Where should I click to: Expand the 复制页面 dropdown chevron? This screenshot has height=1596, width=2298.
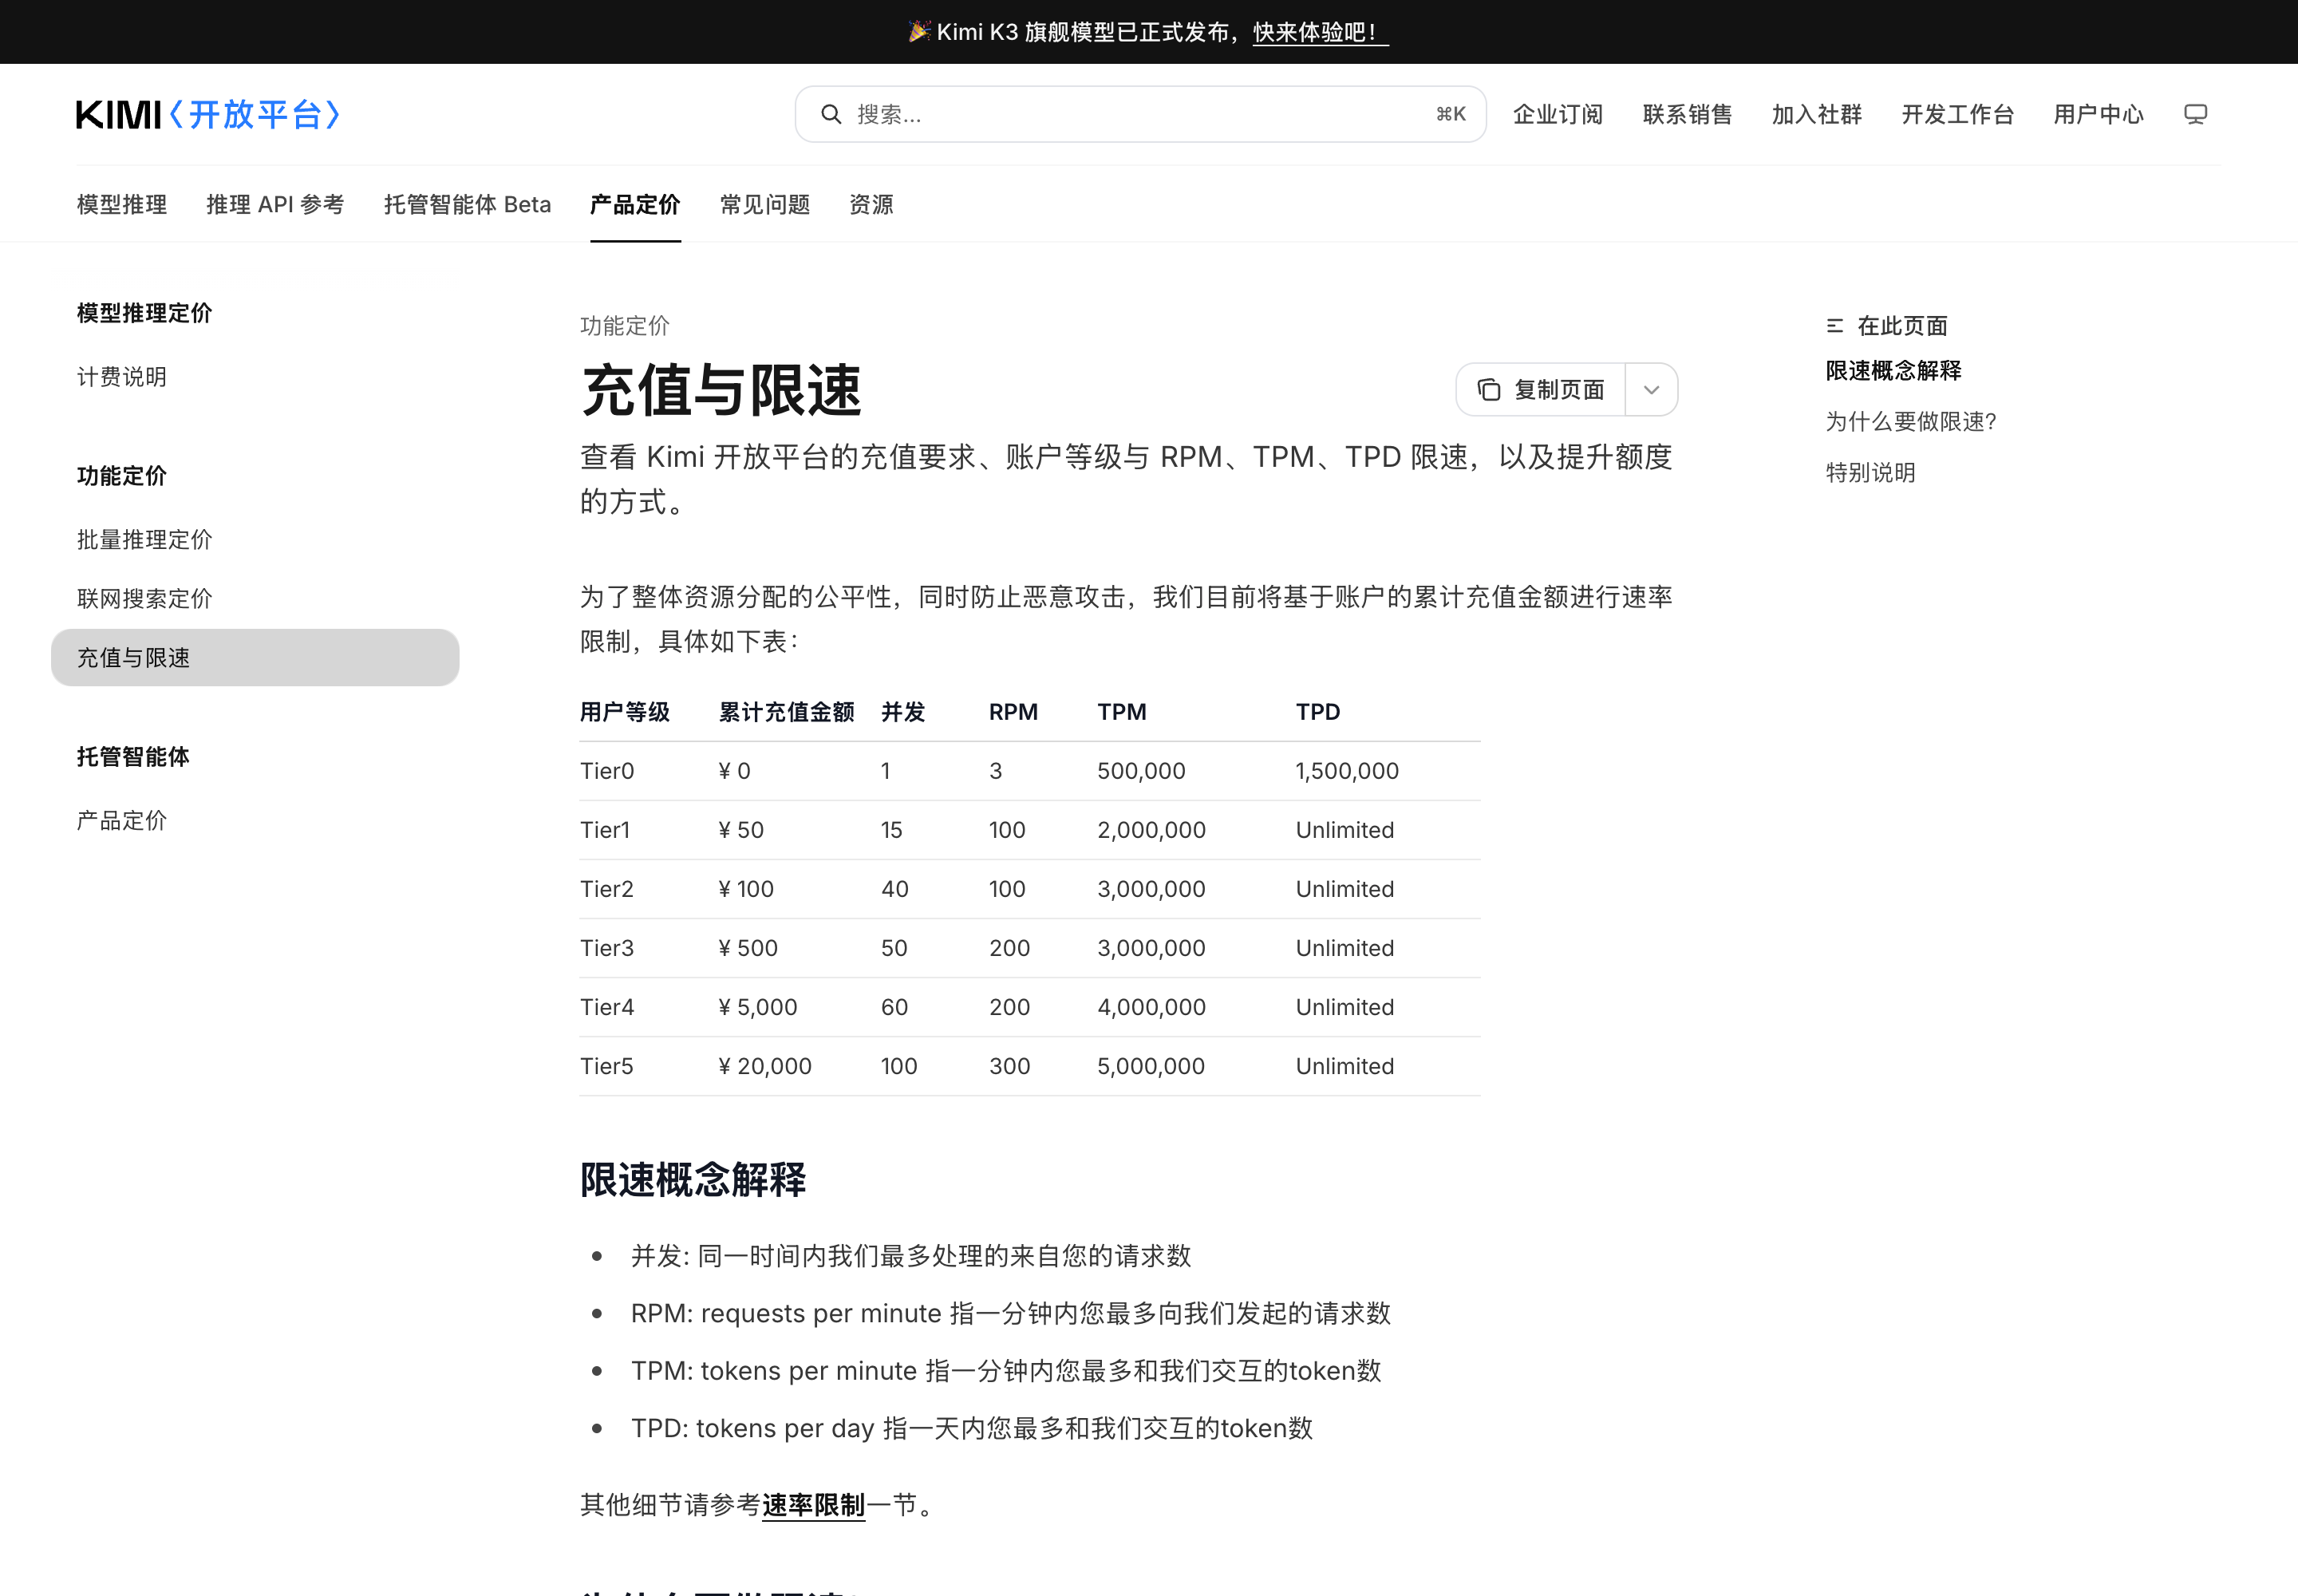click(1651, 389)
